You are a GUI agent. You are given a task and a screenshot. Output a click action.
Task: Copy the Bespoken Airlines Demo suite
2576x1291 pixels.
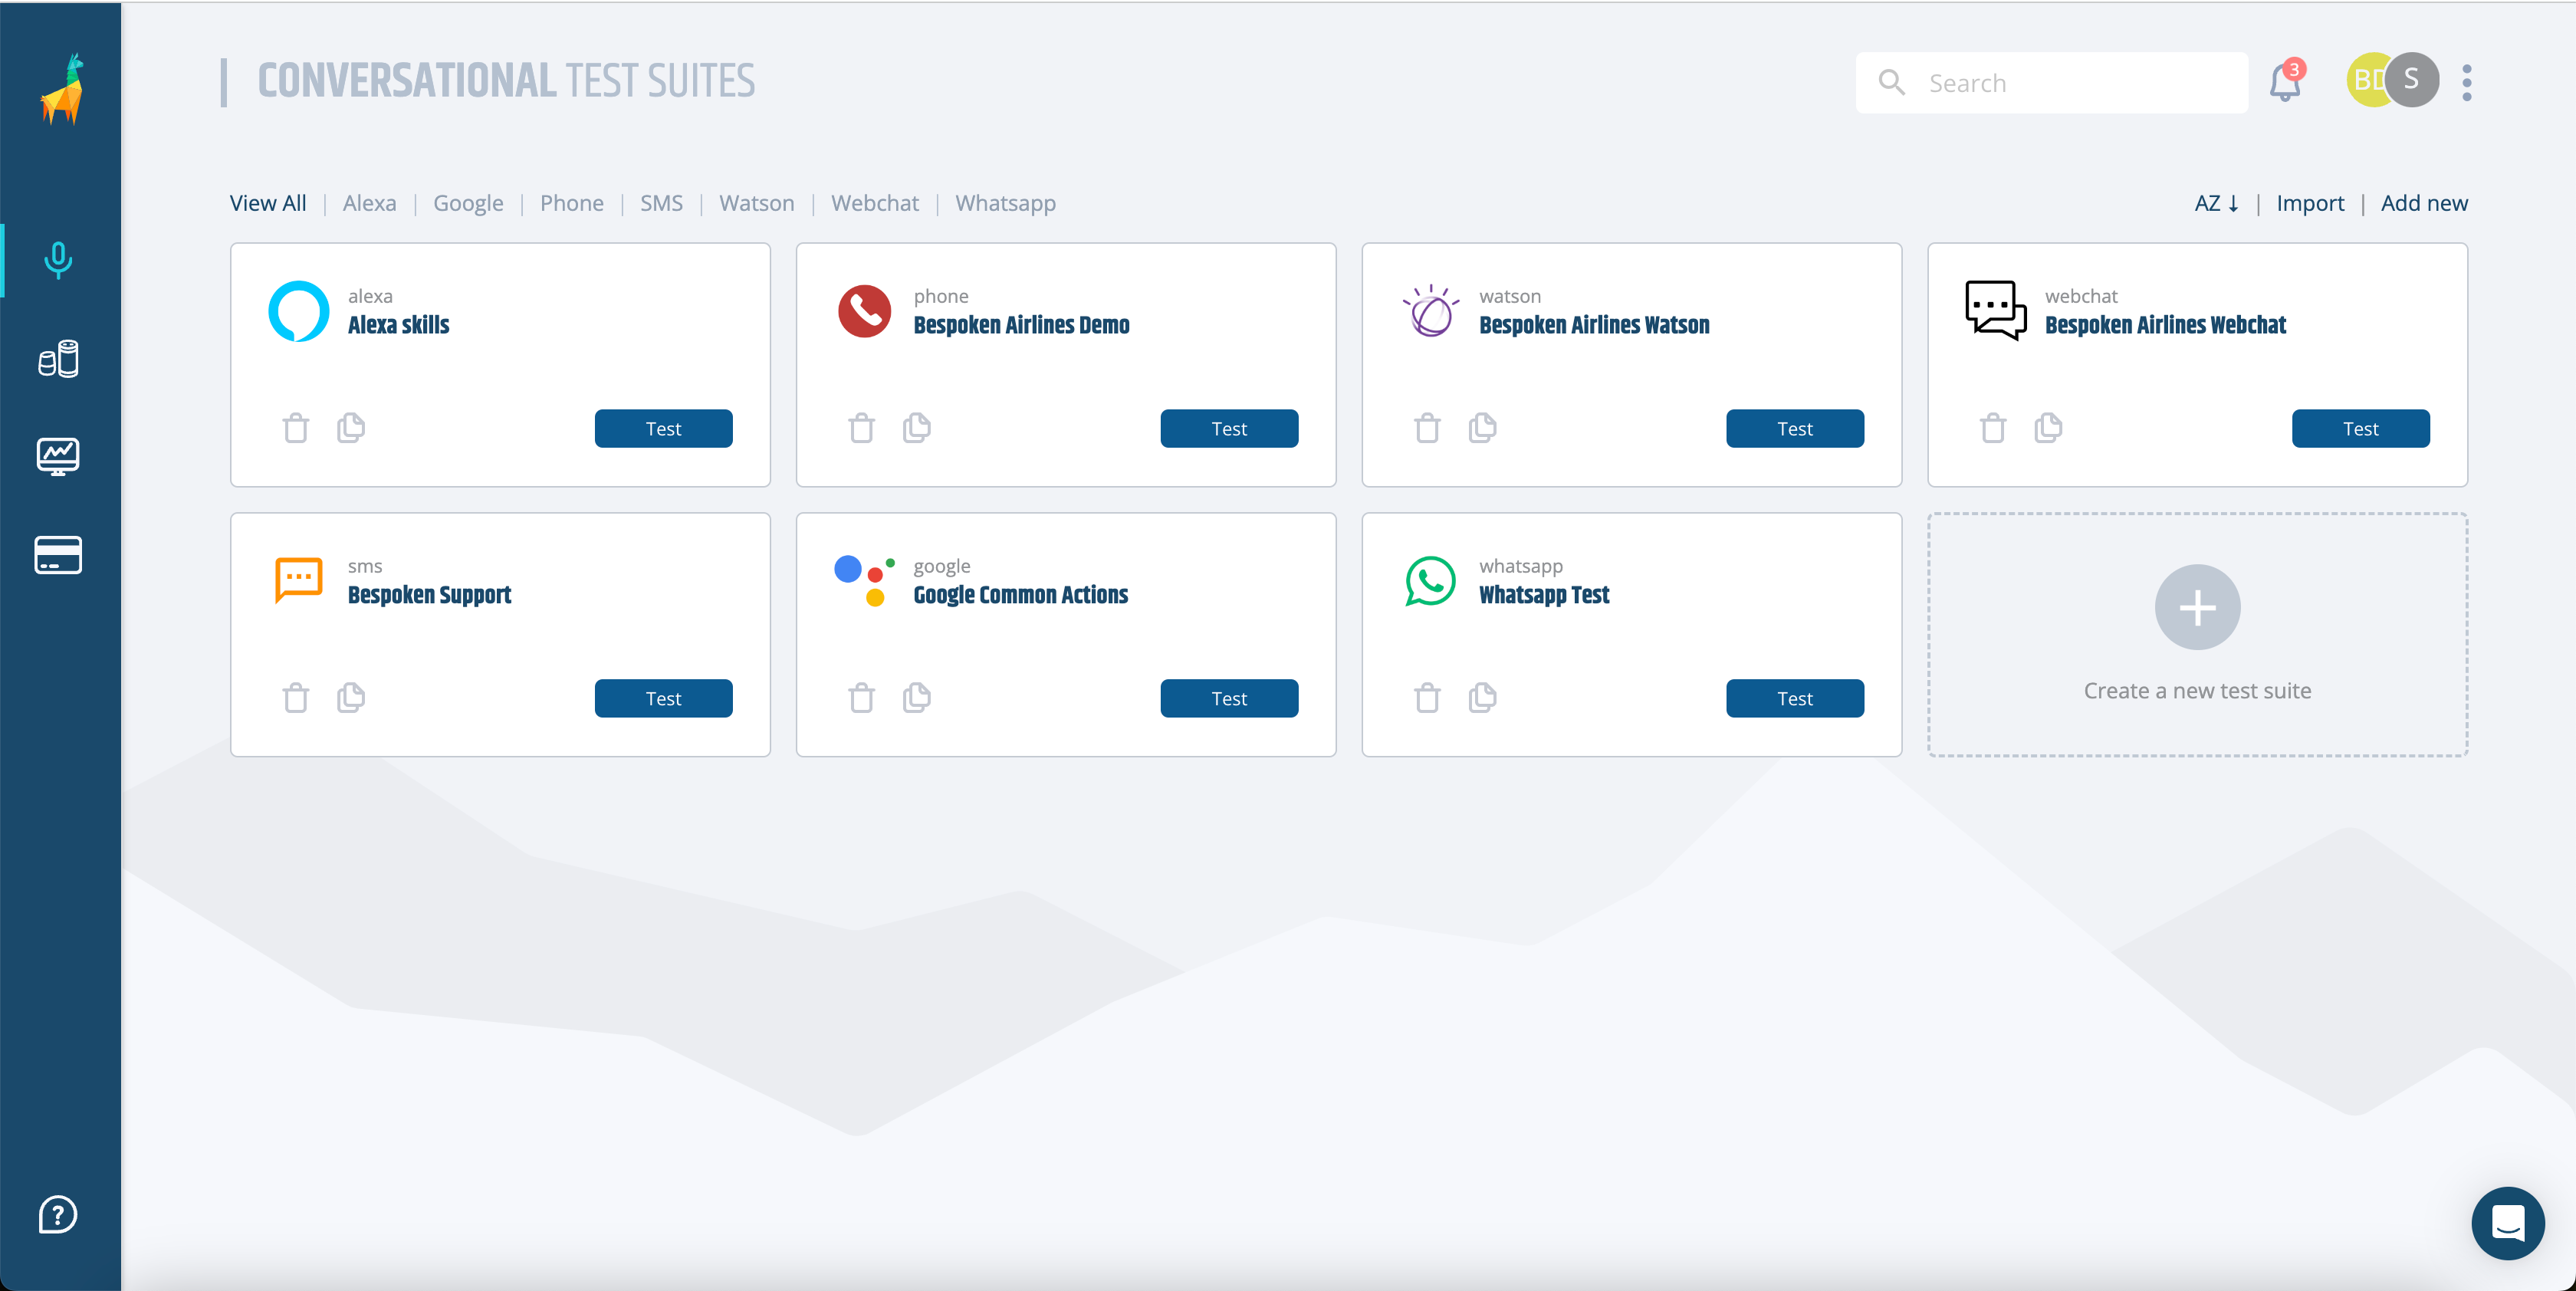(x=917, y=427)
